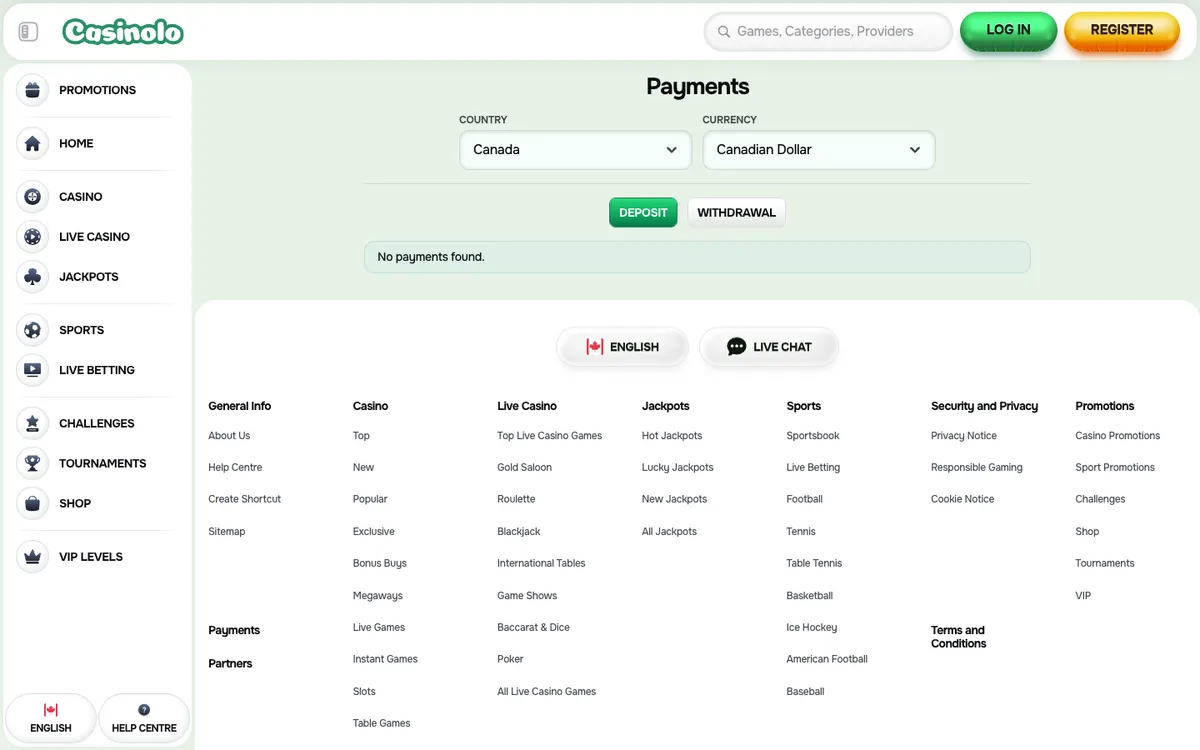
Task: Click the VIP Levels crown icon
Action: point(32,557)
